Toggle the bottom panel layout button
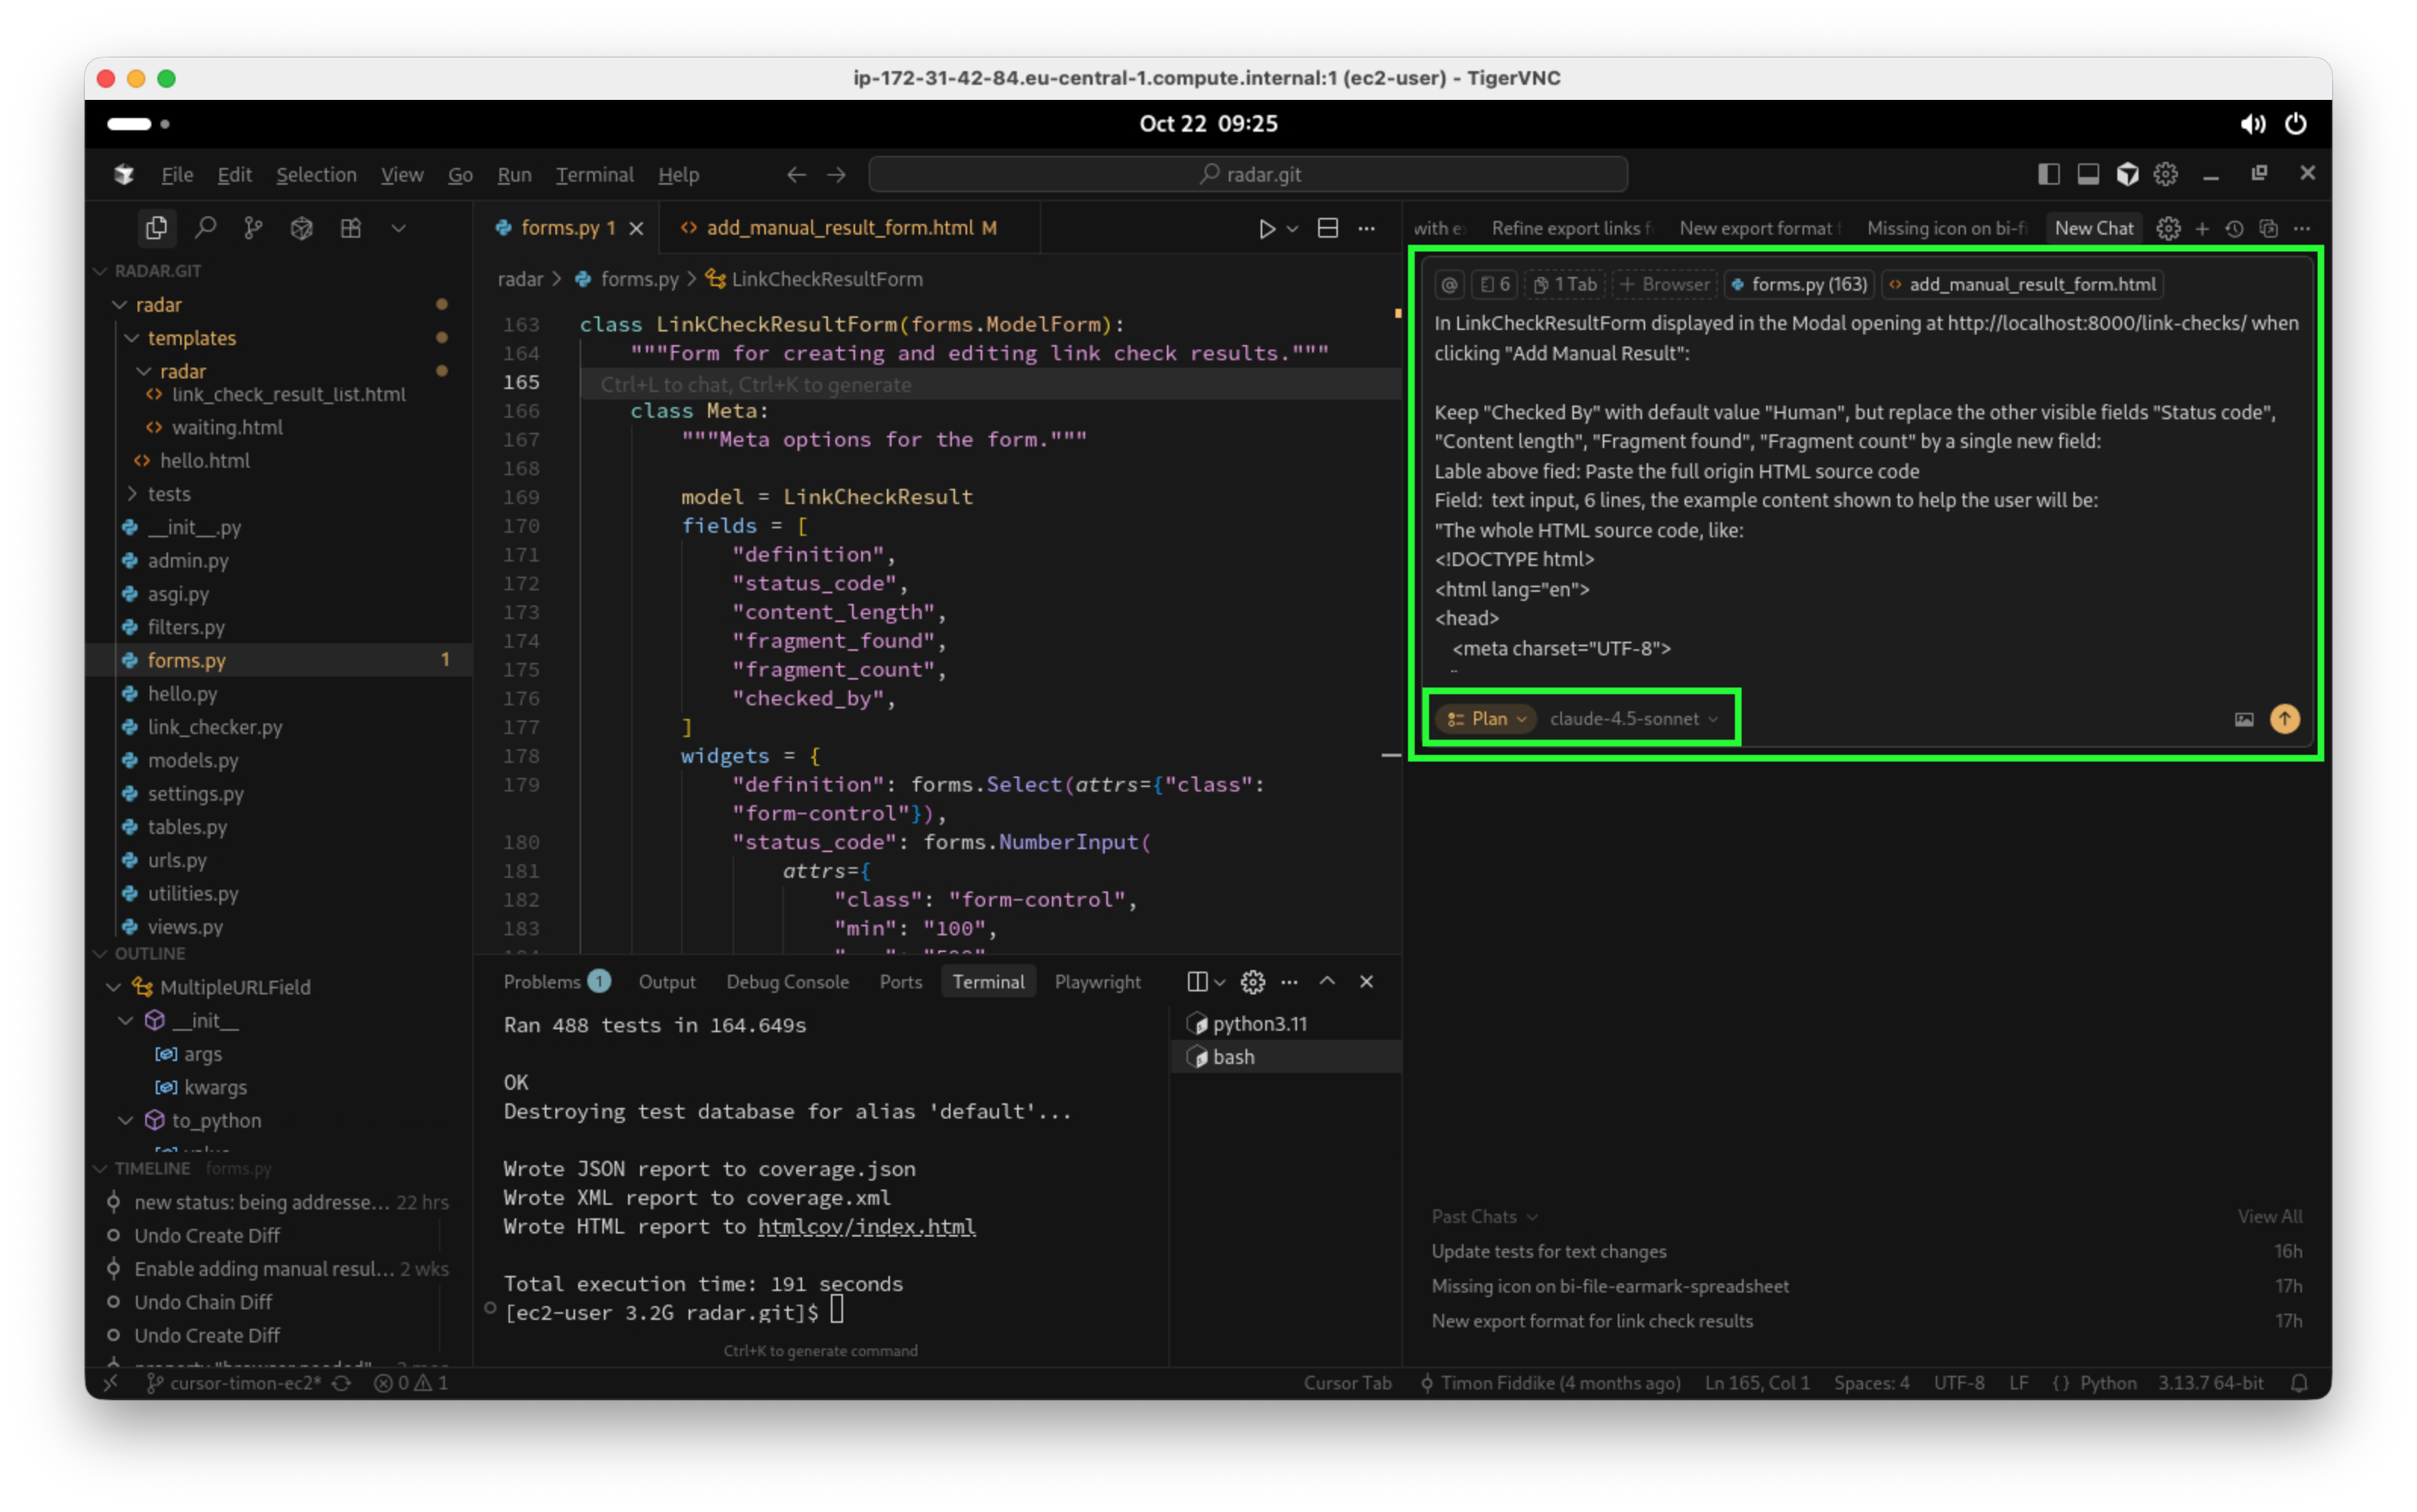 [2088, 174]
